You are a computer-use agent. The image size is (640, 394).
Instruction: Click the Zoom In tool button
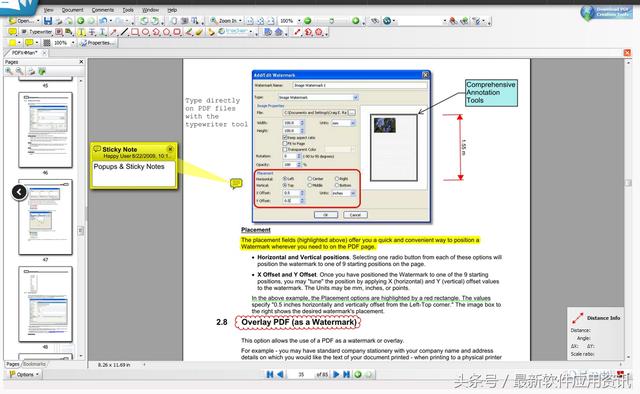pos(224,21)
